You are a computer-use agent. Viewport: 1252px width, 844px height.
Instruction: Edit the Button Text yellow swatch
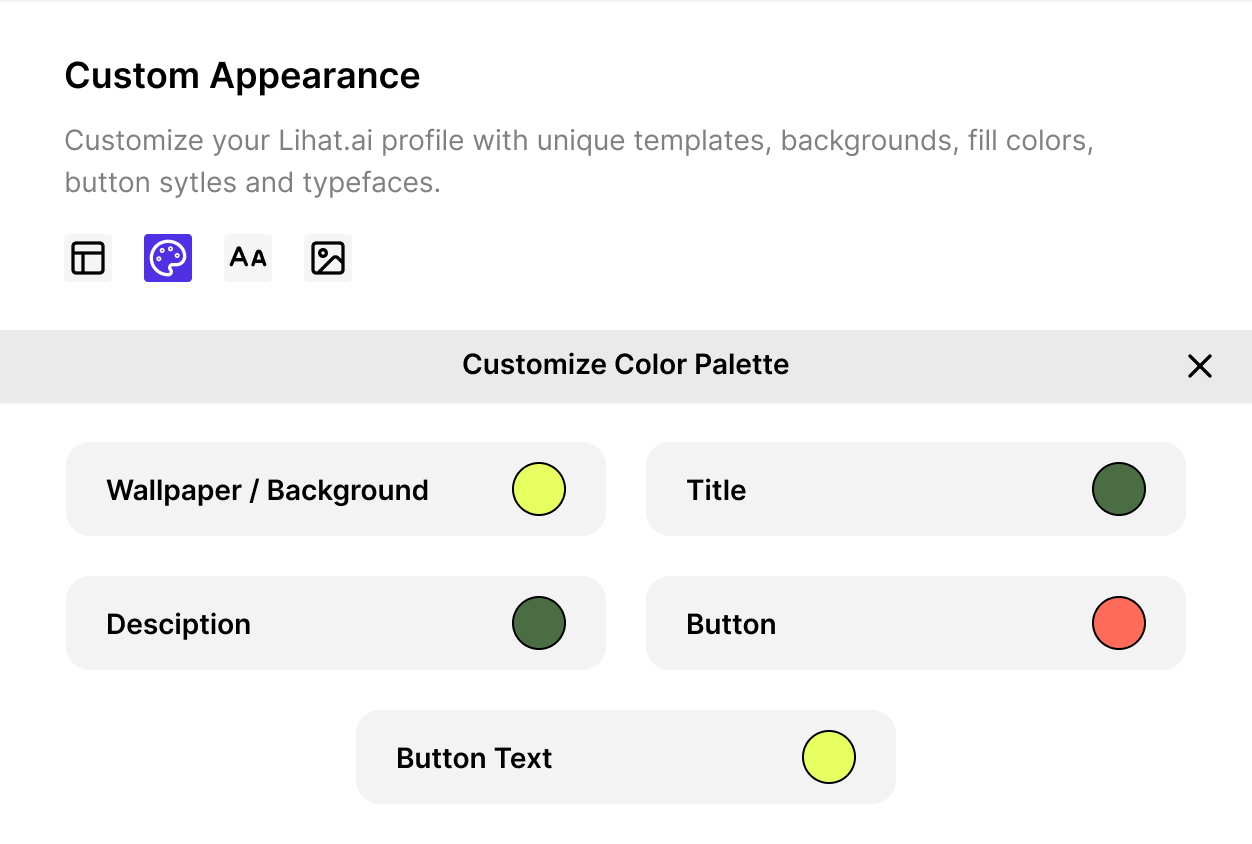click(x=829, y=757)
